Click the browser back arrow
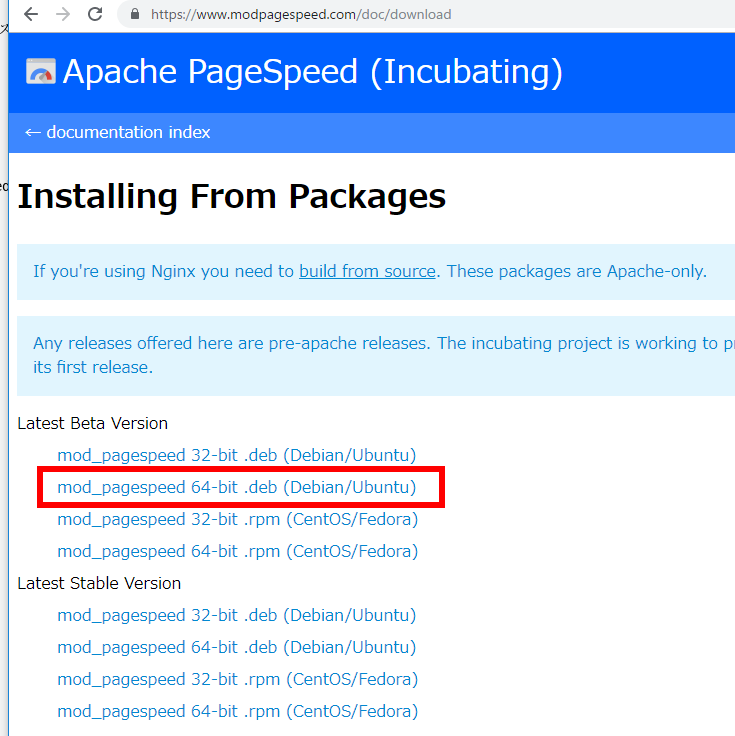 31,15
